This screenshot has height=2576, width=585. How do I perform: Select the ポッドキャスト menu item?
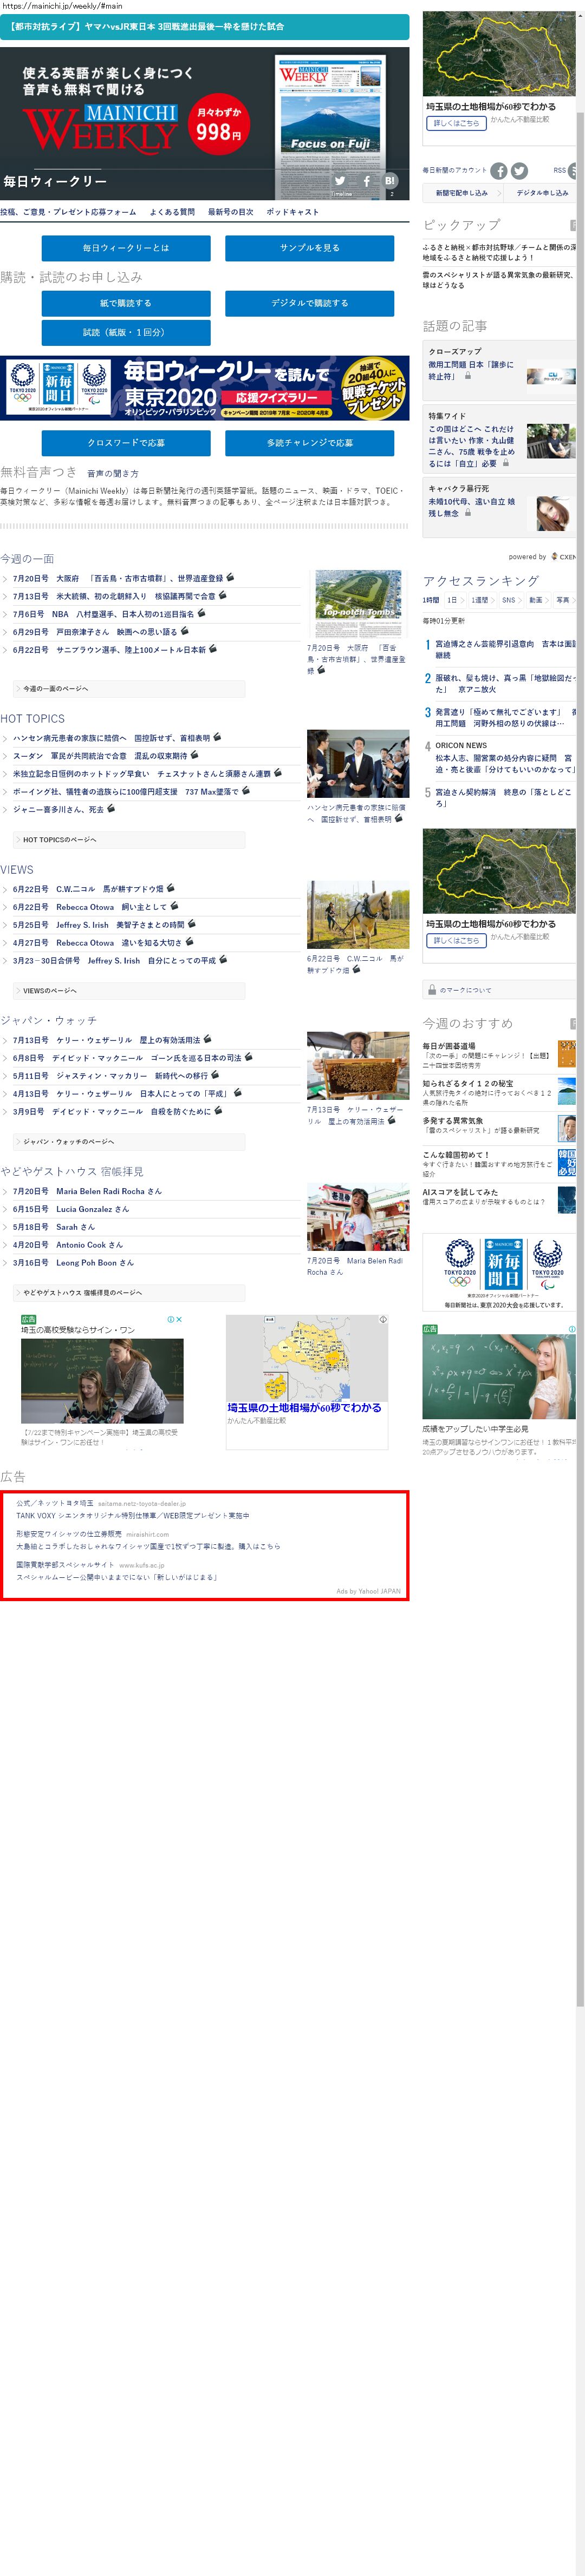pos(292,212)
